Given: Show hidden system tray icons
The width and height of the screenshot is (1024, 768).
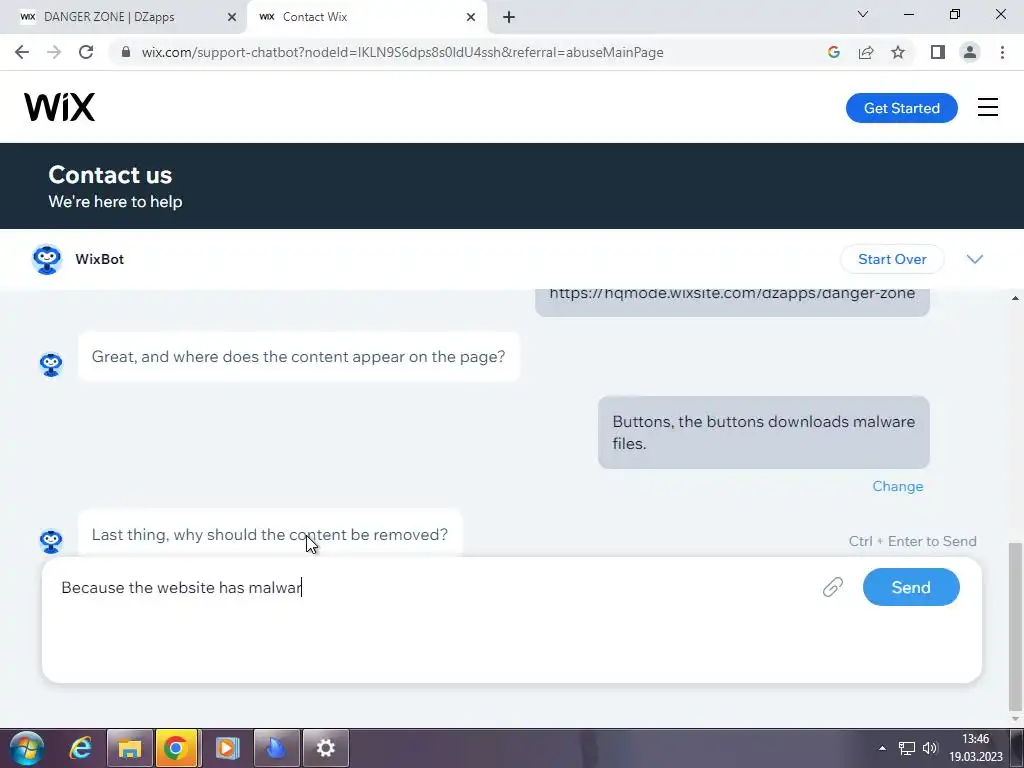Looking at the screenshot, I should (882, 748).
